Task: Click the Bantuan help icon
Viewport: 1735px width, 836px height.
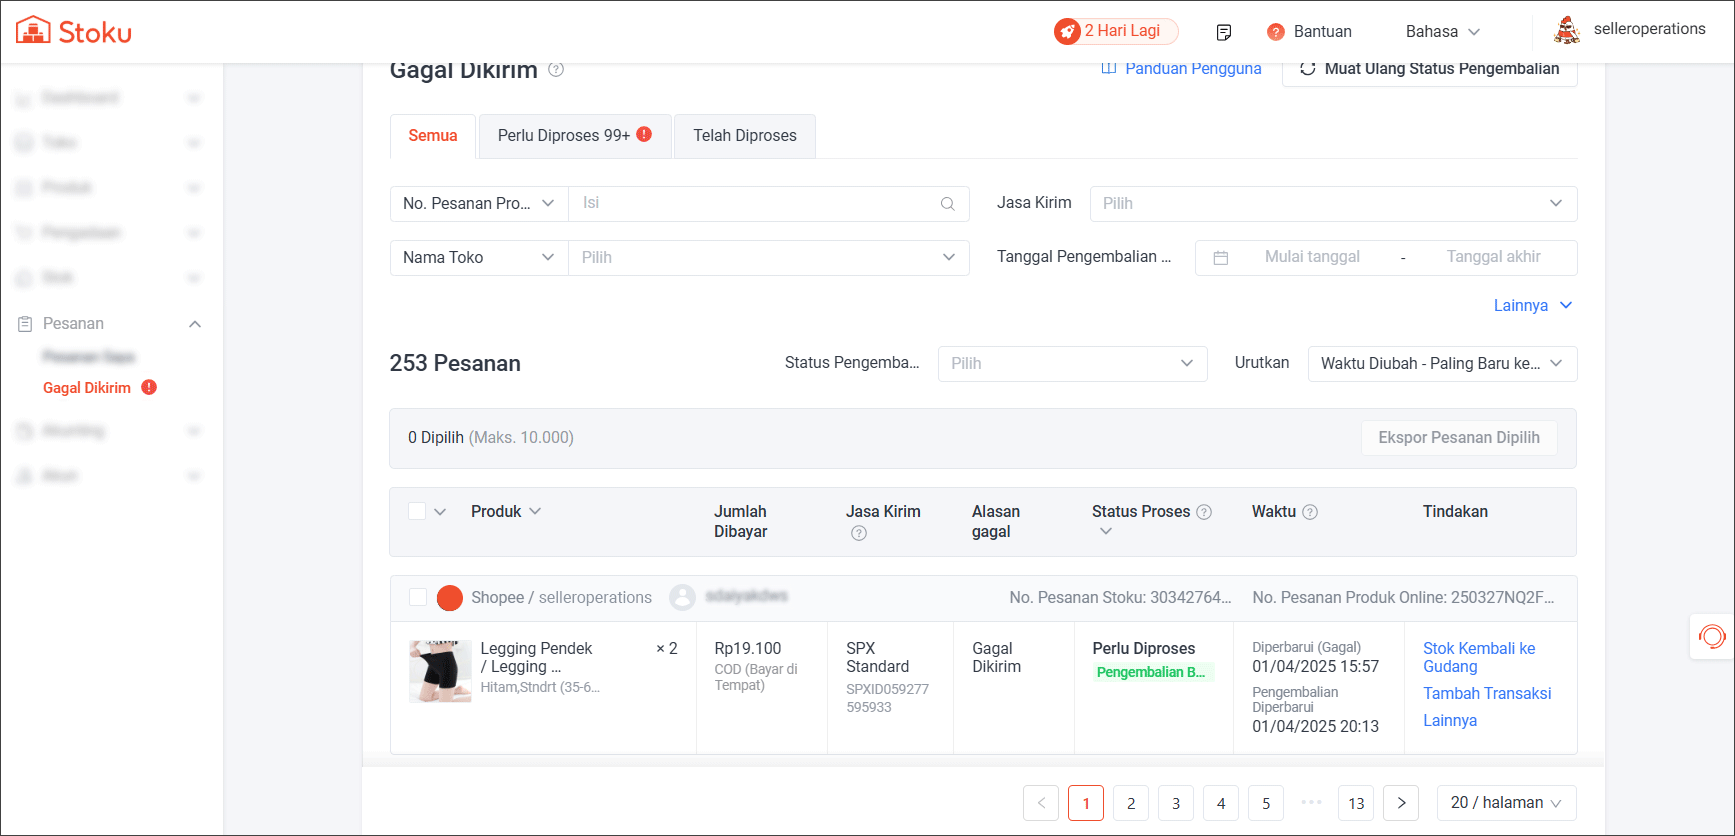Action: pos(1275,32)
